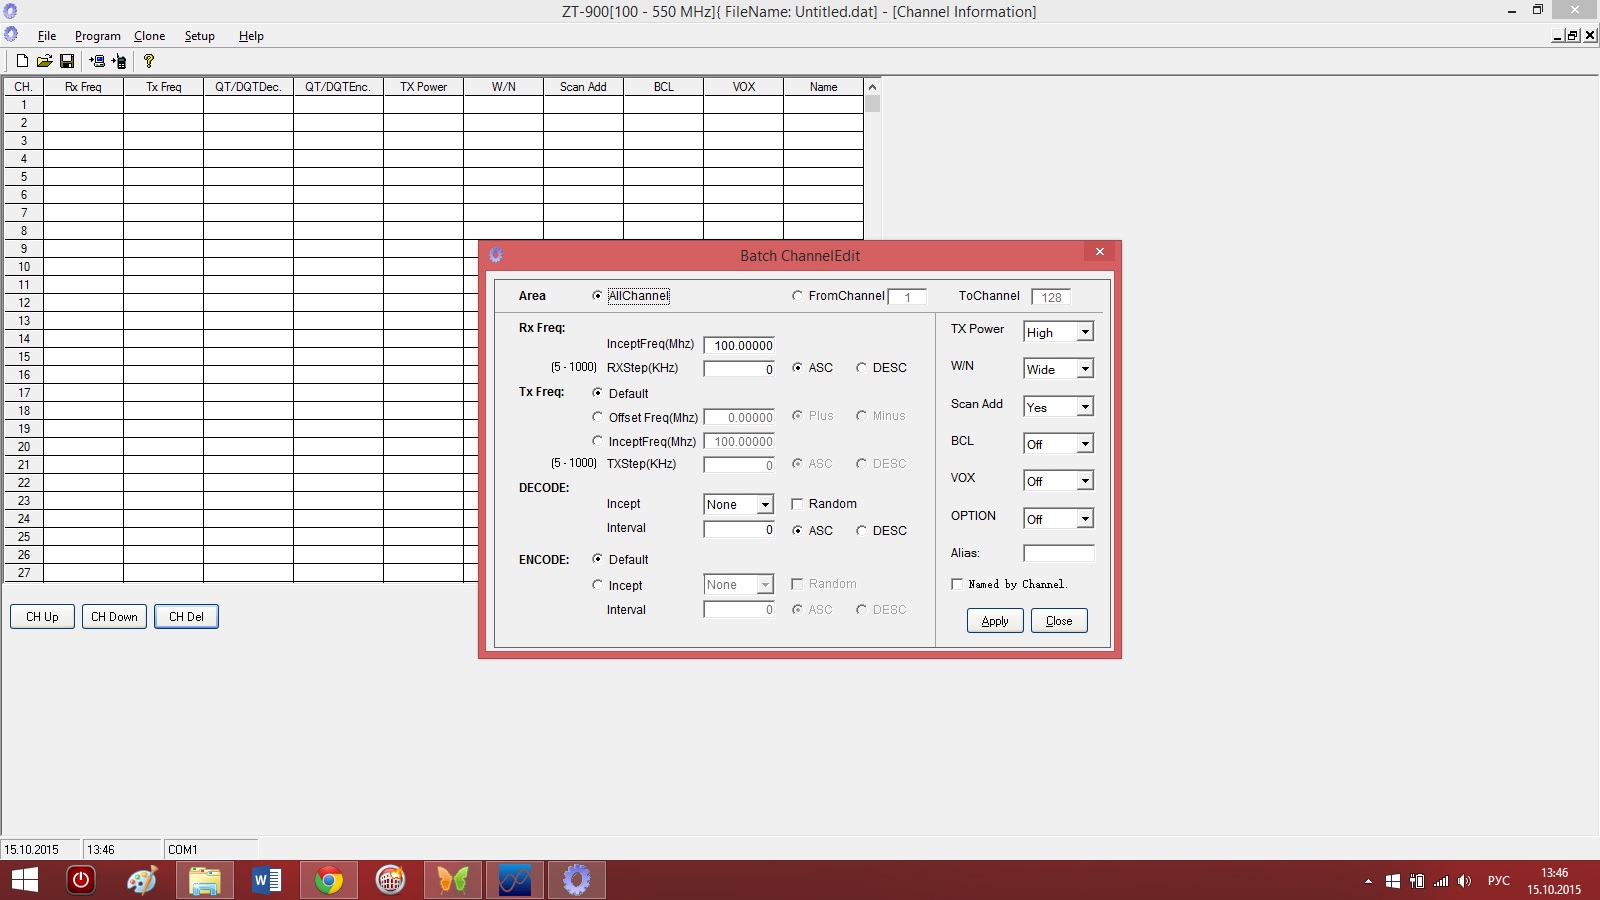Select the AllChannel area radio button

pyautogui.click(x=597, y=295)
